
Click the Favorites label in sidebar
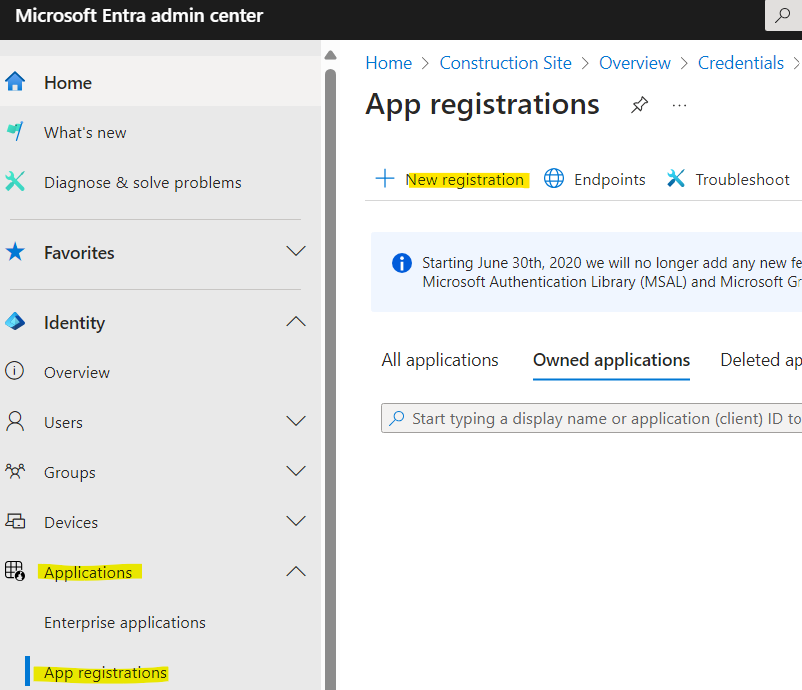pos(79,253)
